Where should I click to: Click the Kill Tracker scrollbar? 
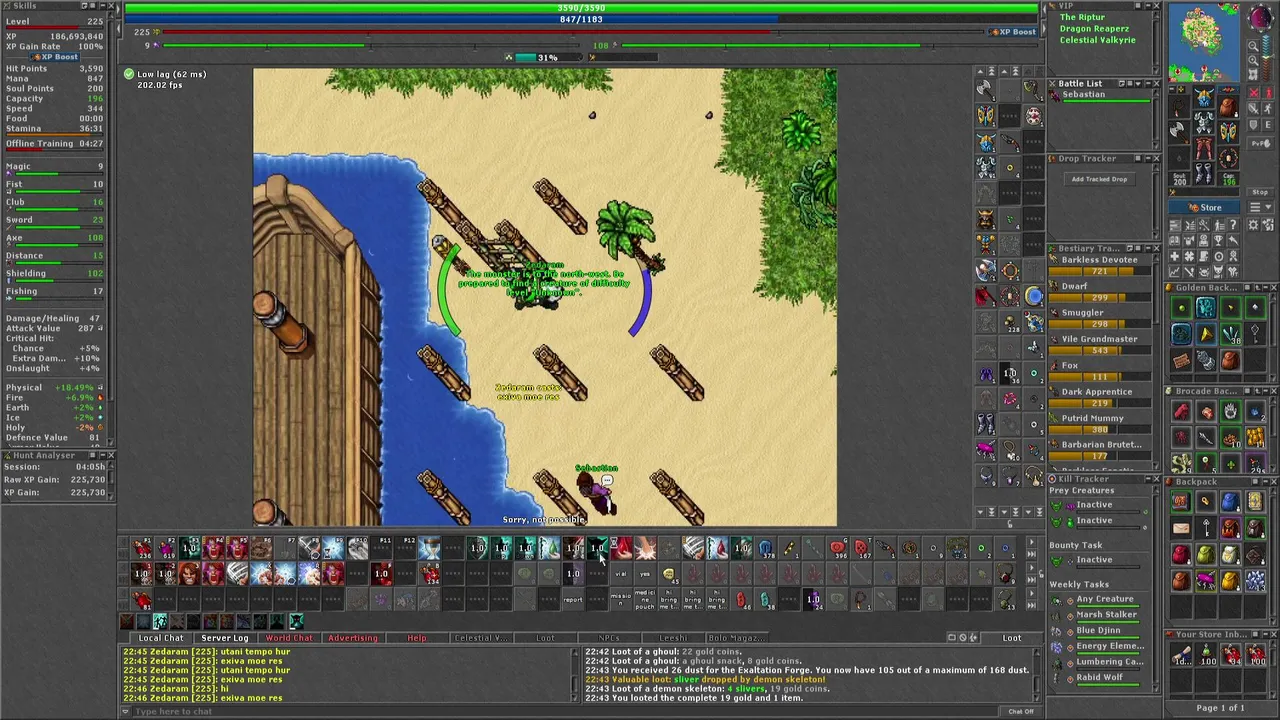click(x=1157, y=590)
